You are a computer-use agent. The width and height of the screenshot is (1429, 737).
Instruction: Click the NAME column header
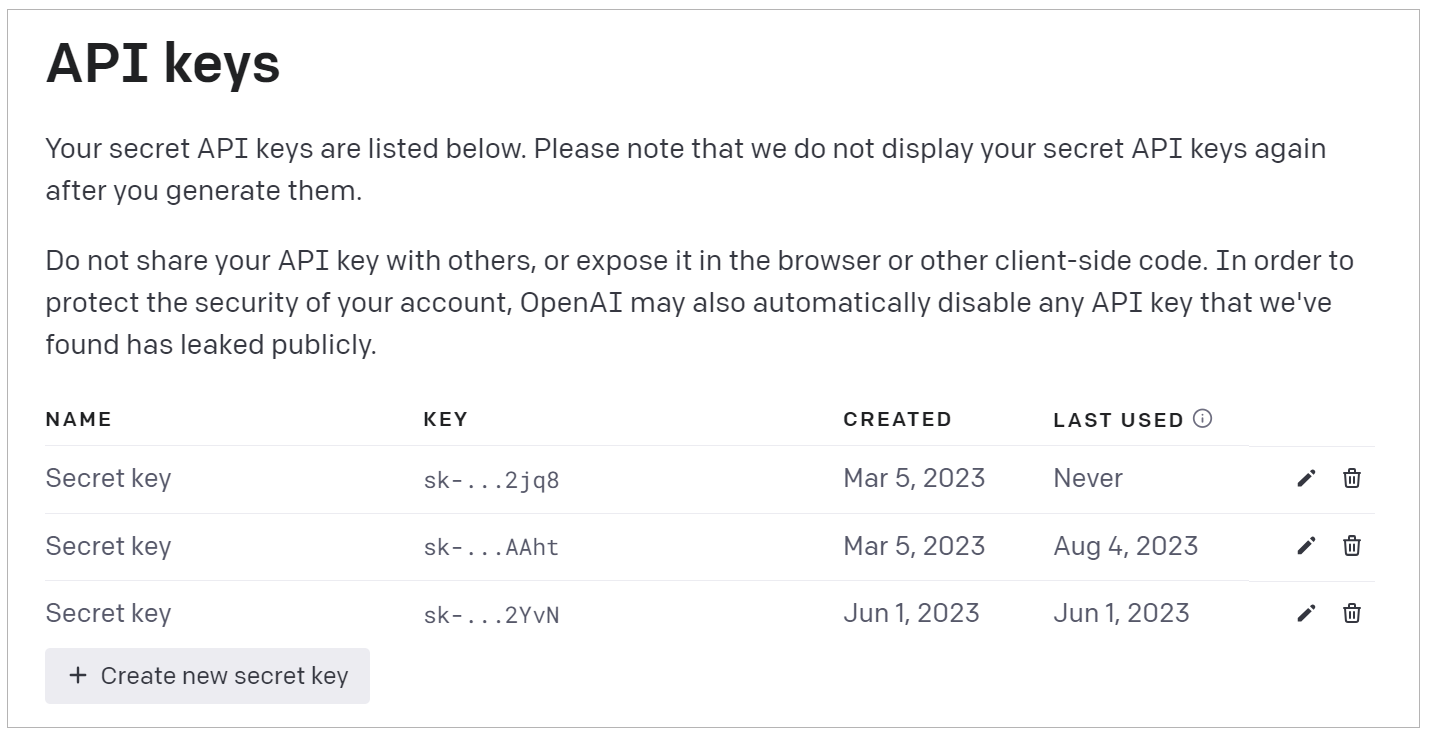[x=79, y=419]
